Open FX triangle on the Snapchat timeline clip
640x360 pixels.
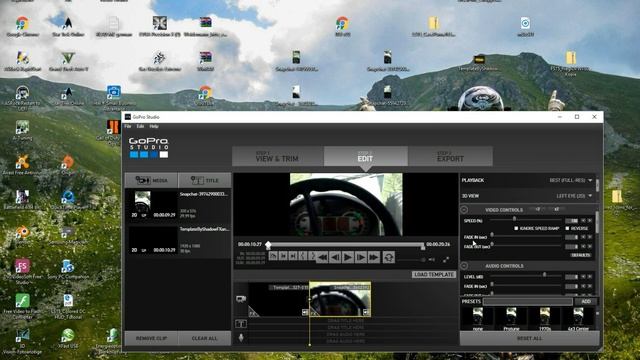[x=315, y=313]
